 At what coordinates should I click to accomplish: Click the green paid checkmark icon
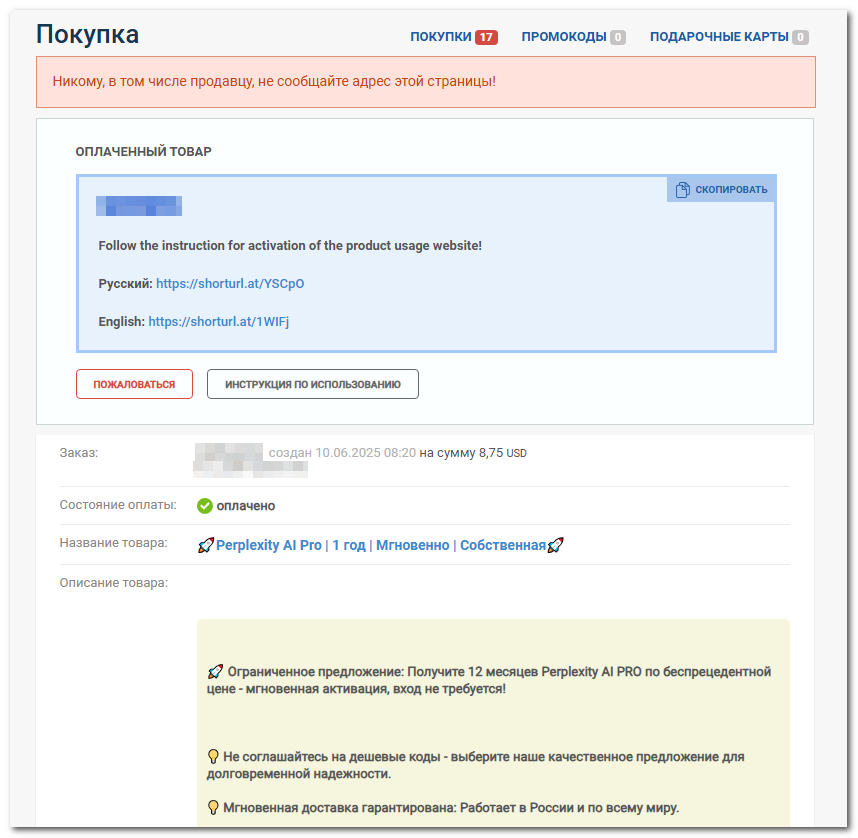point(205,506)
